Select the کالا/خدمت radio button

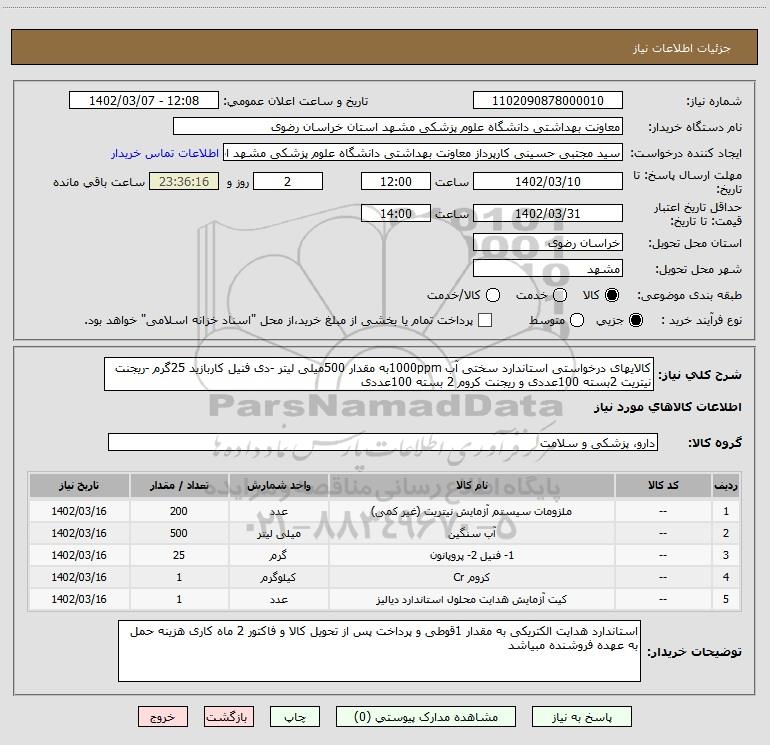[493, 295]
